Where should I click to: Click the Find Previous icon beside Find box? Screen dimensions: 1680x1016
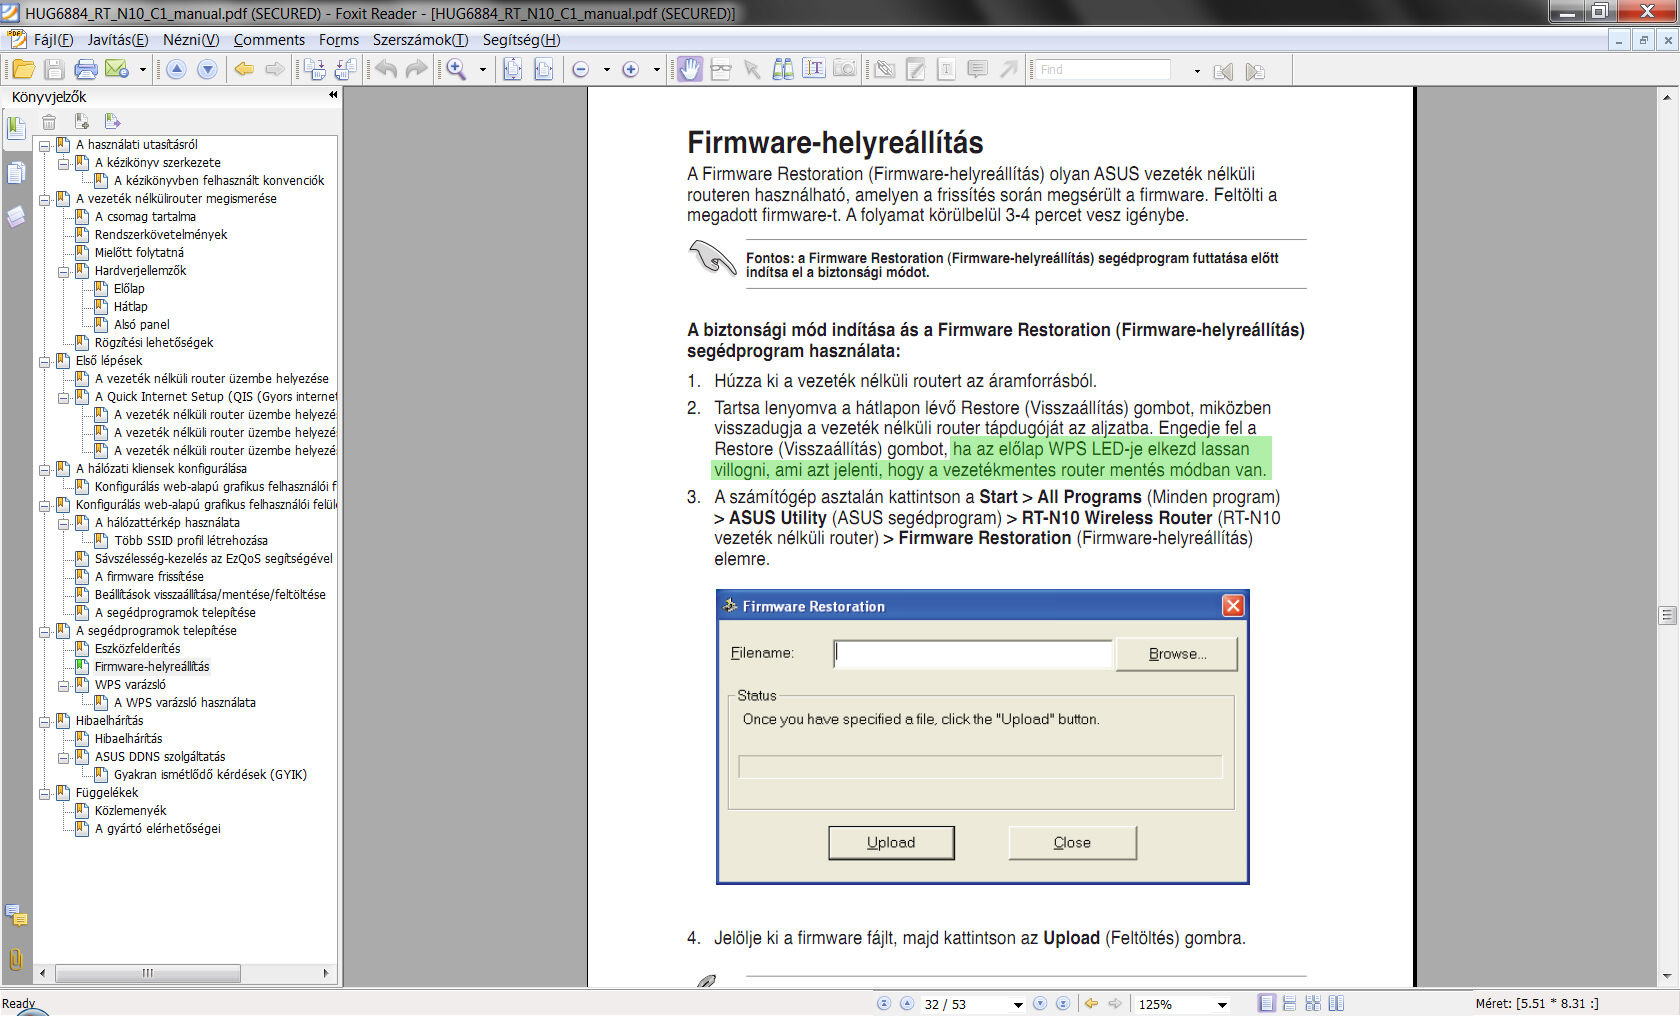1223,71
